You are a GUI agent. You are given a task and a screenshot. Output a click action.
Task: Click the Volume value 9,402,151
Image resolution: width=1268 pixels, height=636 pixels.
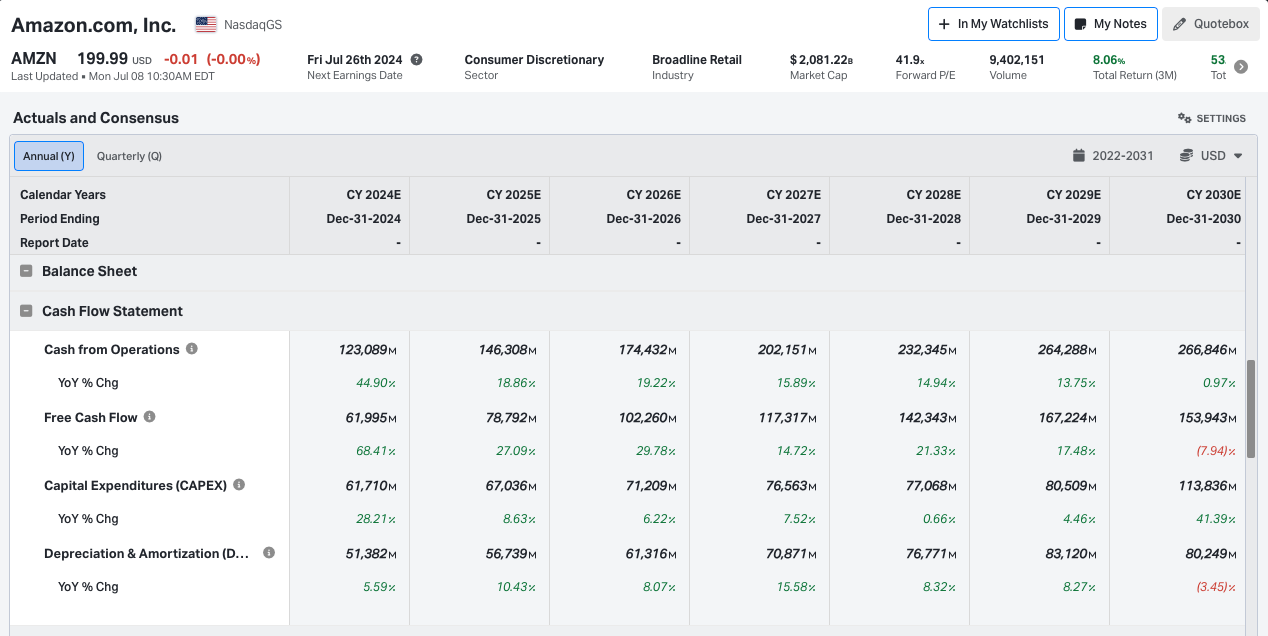tap(1017, 60)
